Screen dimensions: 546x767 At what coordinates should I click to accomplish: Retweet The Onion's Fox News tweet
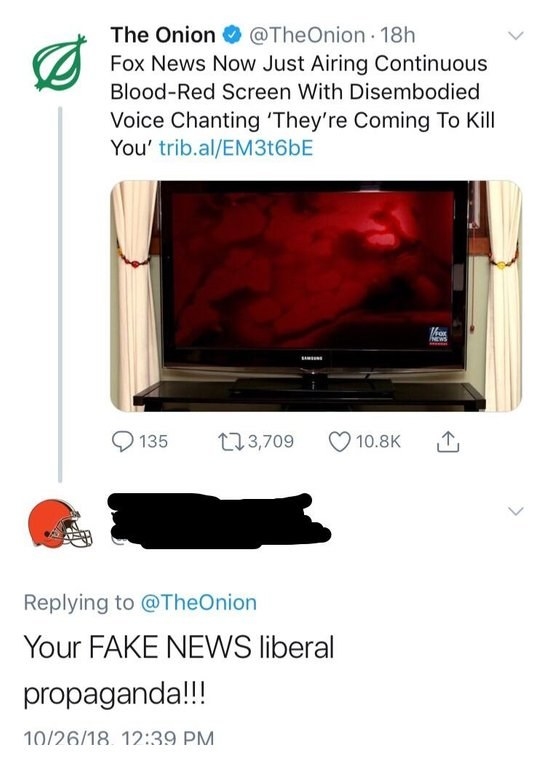point(231,441)
